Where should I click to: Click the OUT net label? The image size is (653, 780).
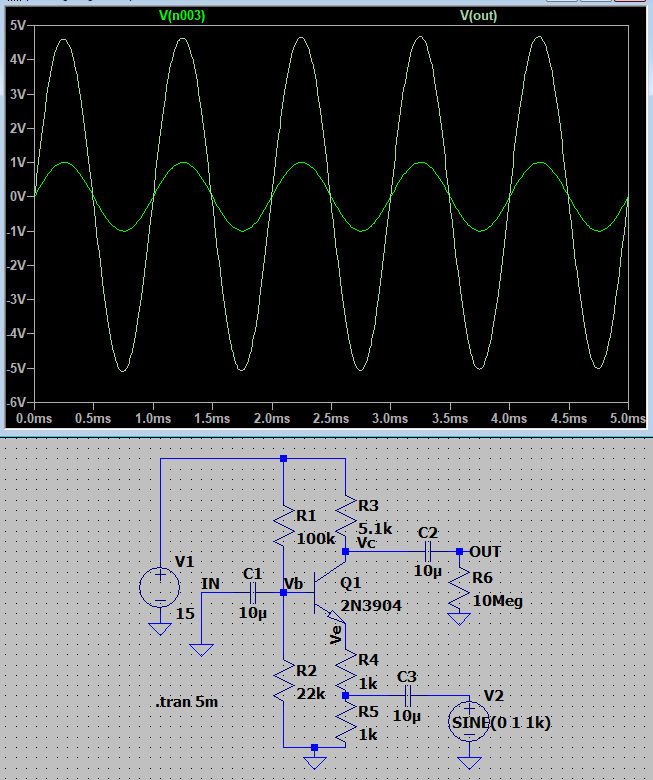tap(485, 552)
